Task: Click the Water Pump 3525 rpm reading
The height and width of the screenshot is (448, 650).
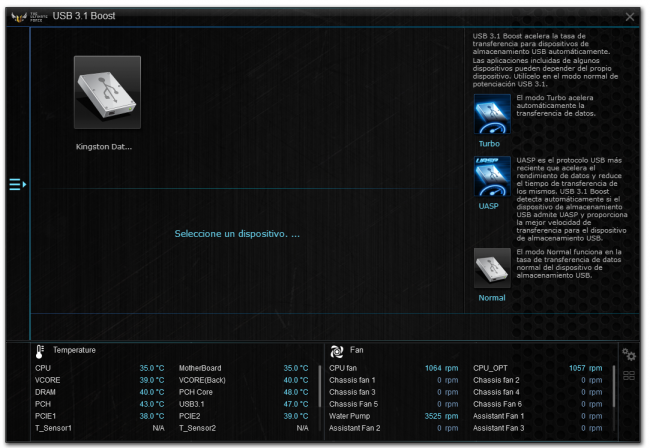Action: click(x=441, y=416)
